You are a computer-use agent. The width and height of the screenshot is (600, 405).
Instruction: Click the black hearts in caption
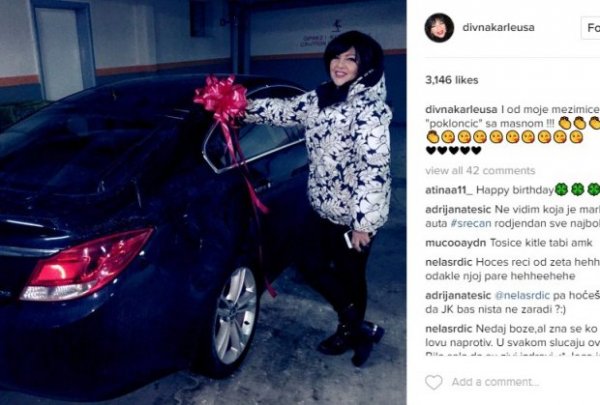[x=453, y=150]
